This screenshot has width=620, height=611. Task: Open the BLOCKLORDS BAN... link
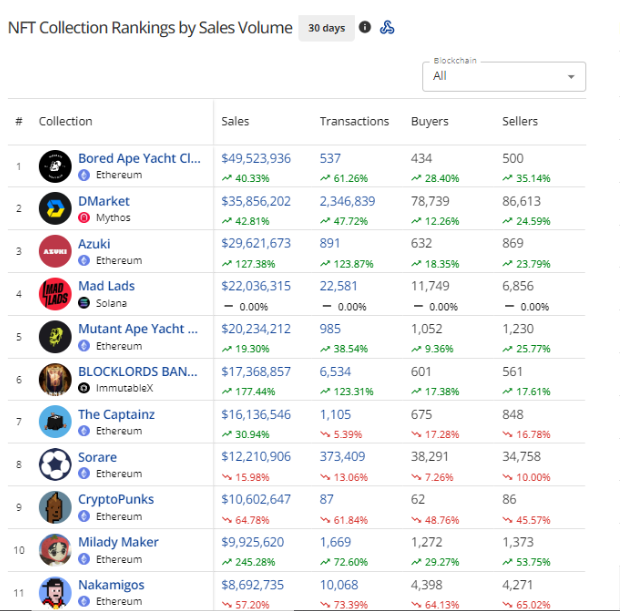coord(138,371)
